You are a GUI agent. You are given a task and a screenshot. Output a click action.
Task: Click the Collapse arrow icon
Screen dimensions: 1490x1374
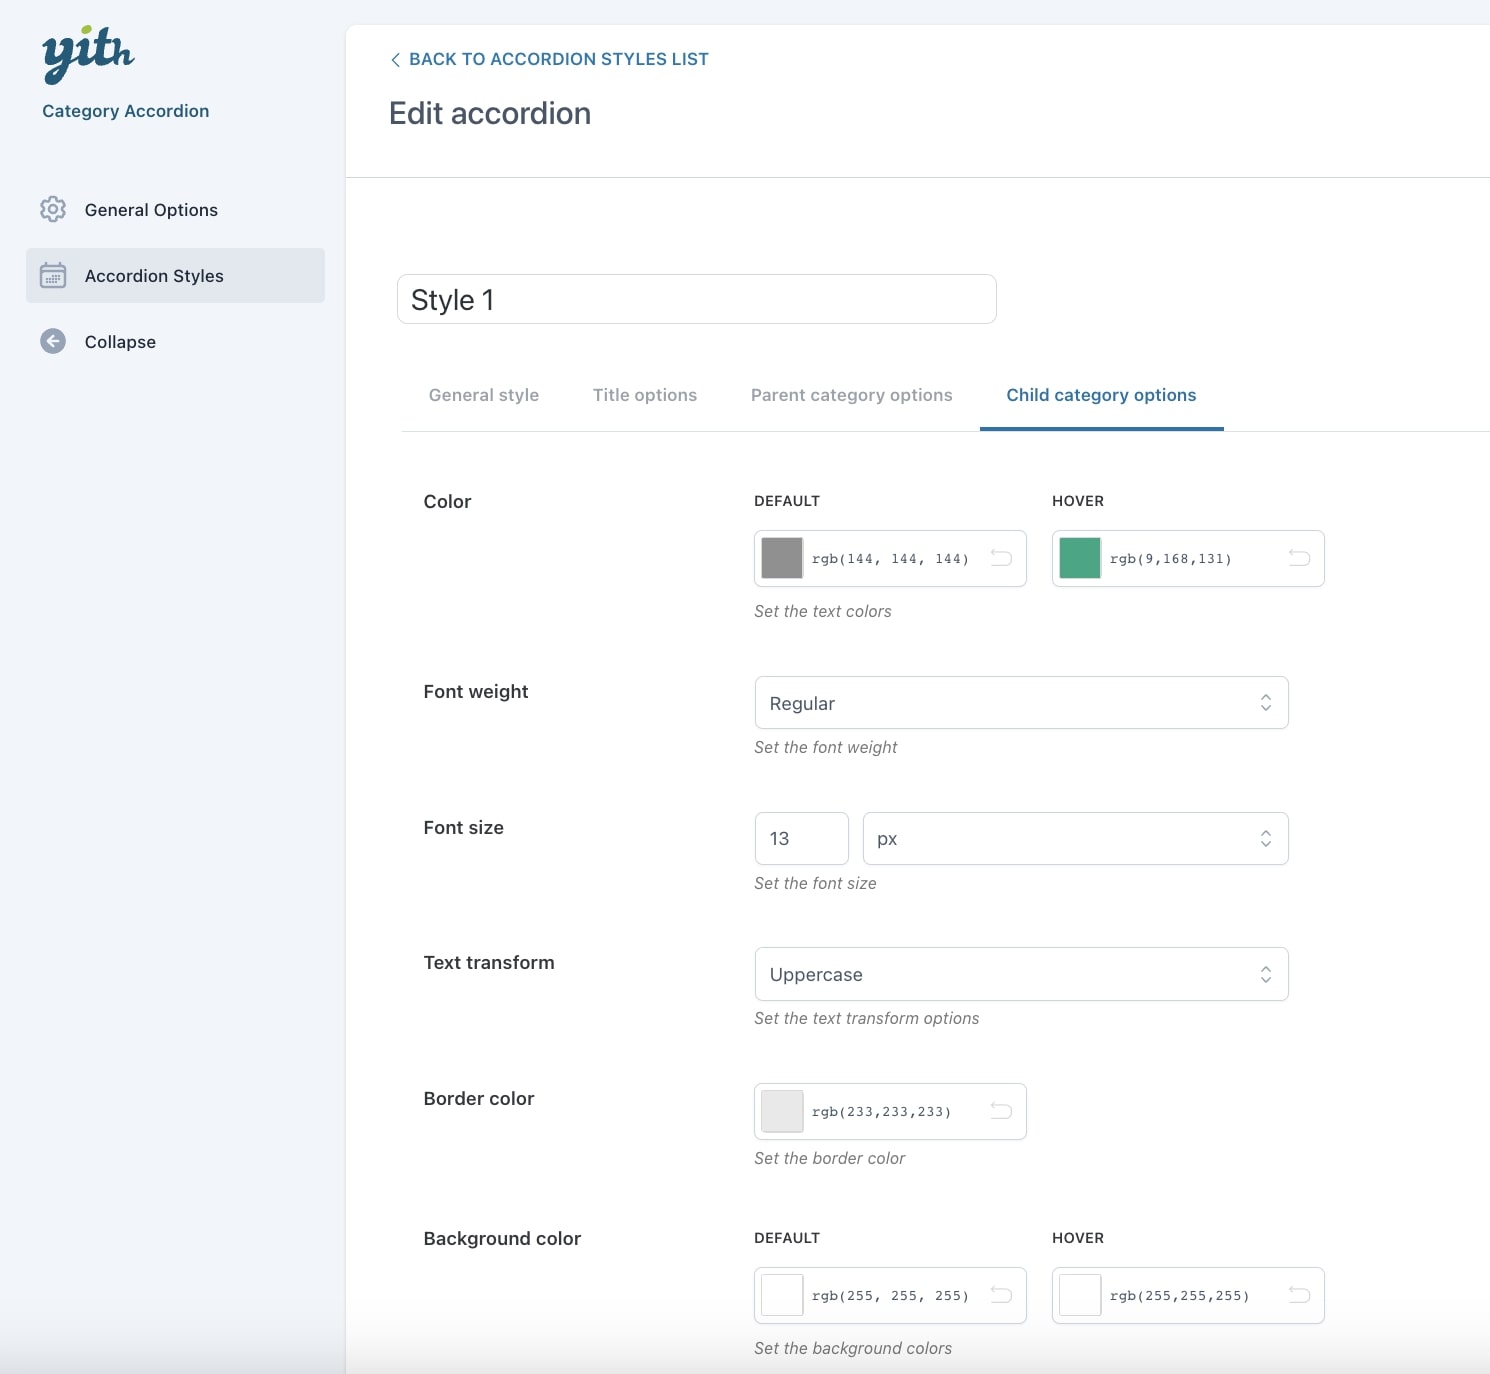pyautogui.click(x=53, y=342)
